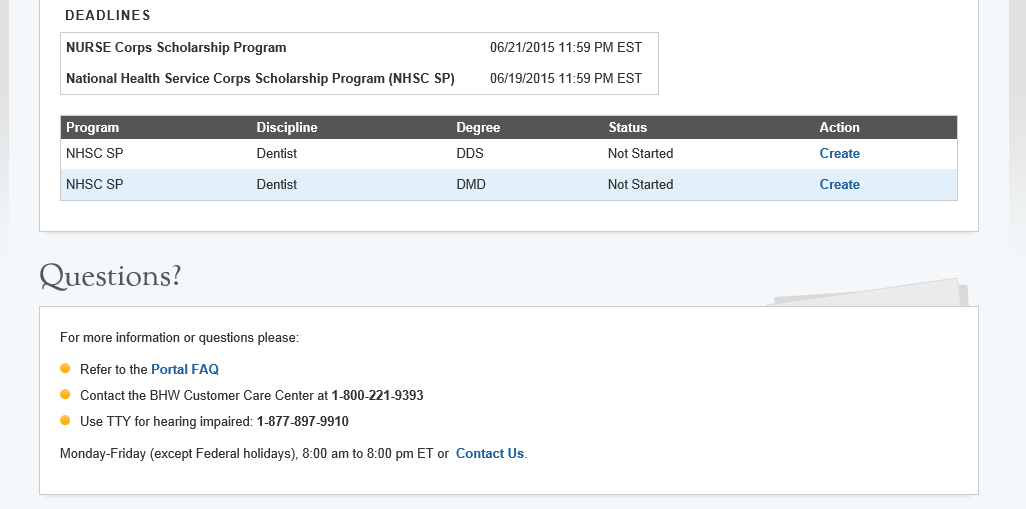
Task: Click the Program column header
Action: point(92,128)
